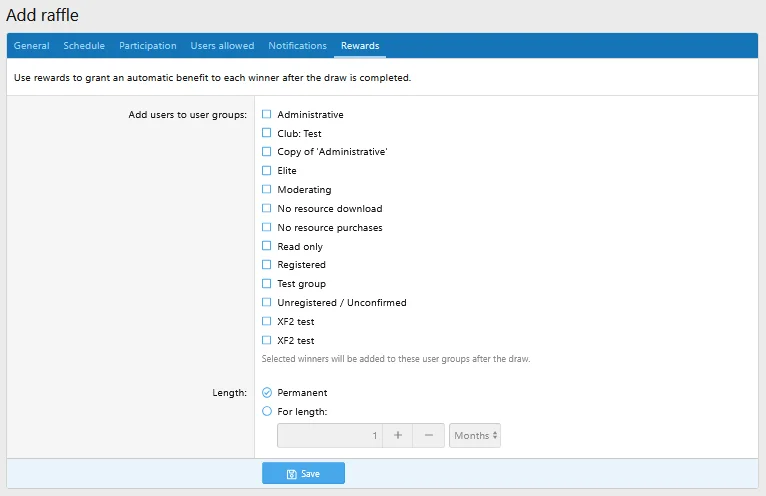
Task: Click the 'Length:' field label
Action: point(230,393)
